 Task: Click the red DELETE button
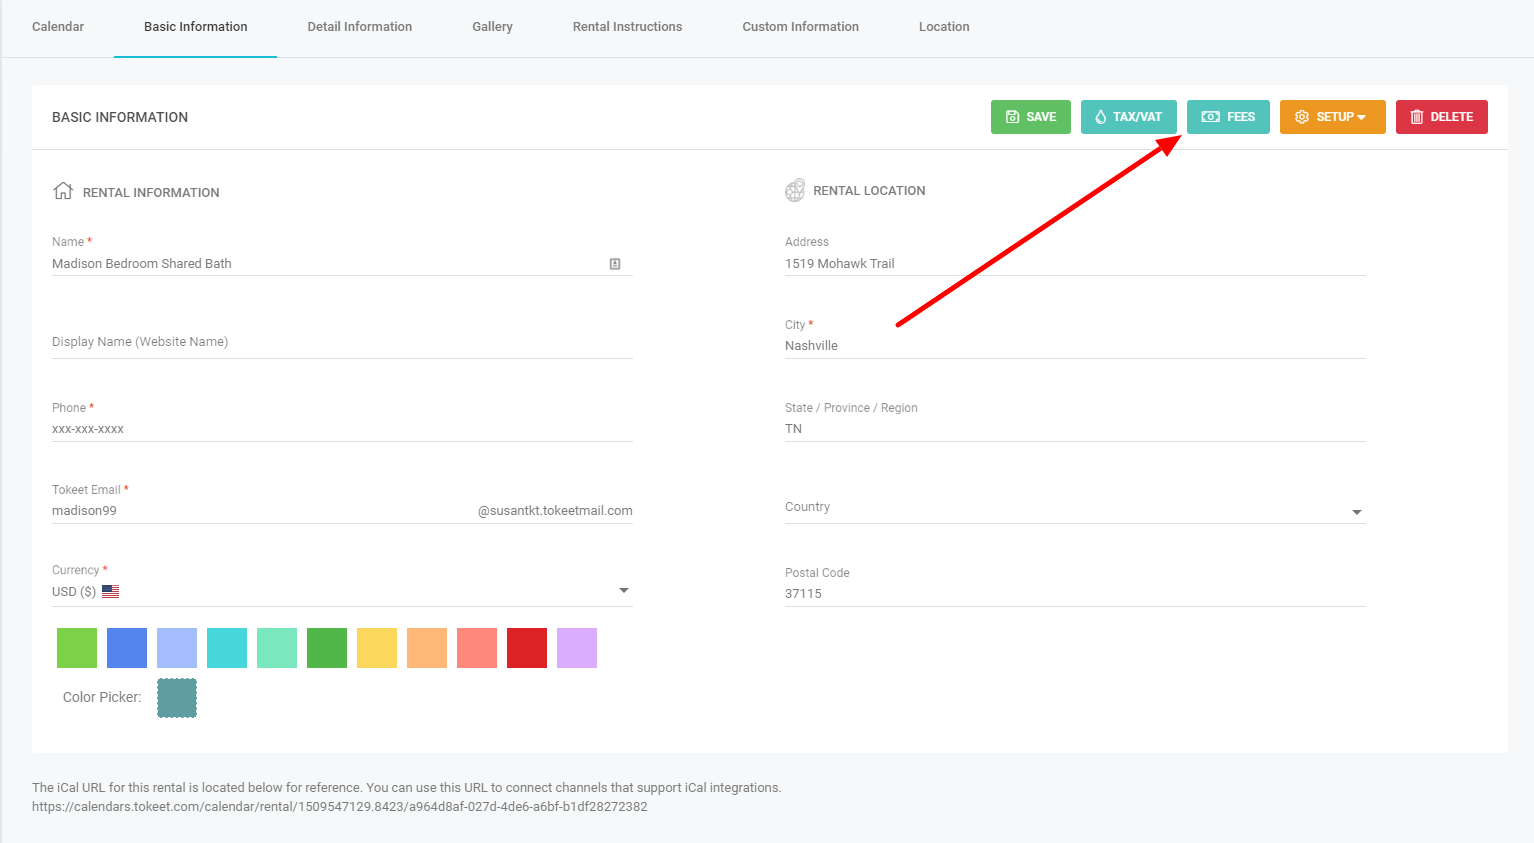1442,117
